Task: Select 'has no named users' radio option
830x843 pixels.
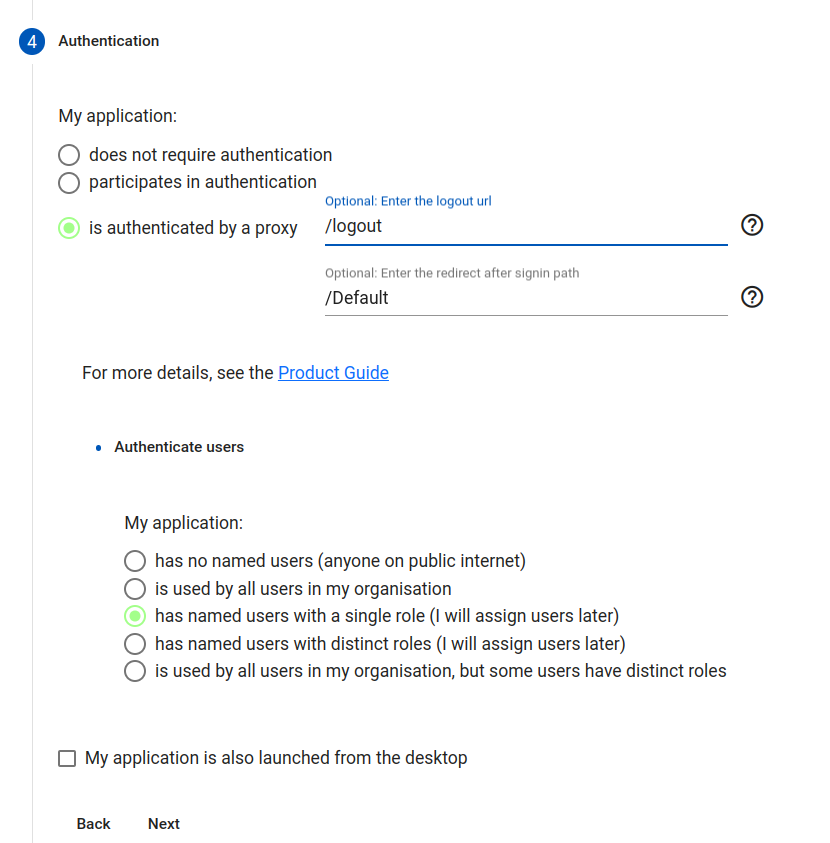Action: [135, 560]
